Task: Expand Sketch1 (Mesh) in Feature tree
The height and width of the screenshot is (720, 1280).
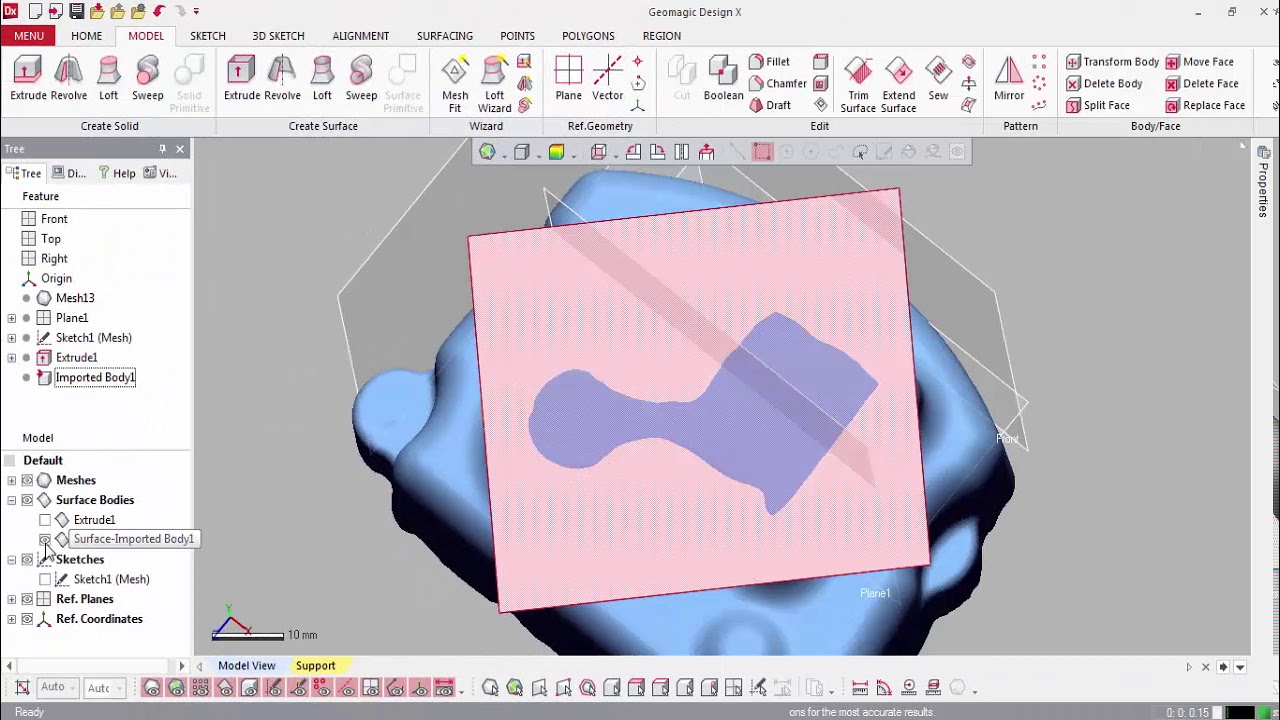Action: [11, 338]
